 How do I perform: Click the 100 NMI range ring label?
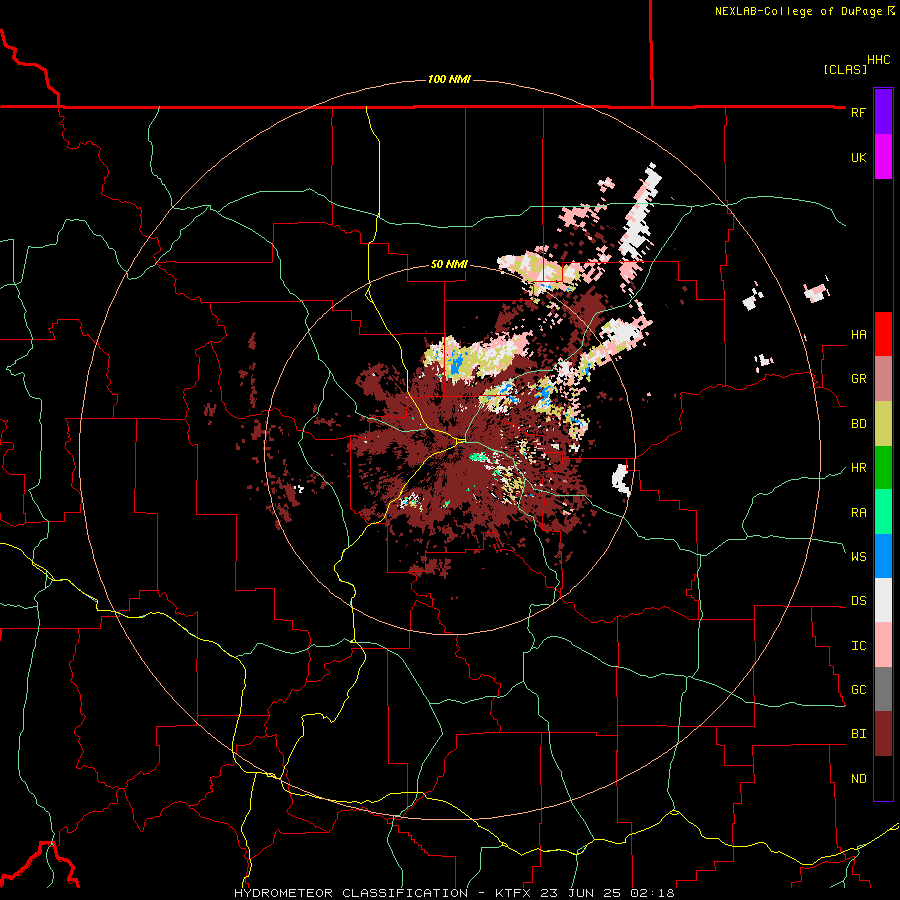(449, 79)
